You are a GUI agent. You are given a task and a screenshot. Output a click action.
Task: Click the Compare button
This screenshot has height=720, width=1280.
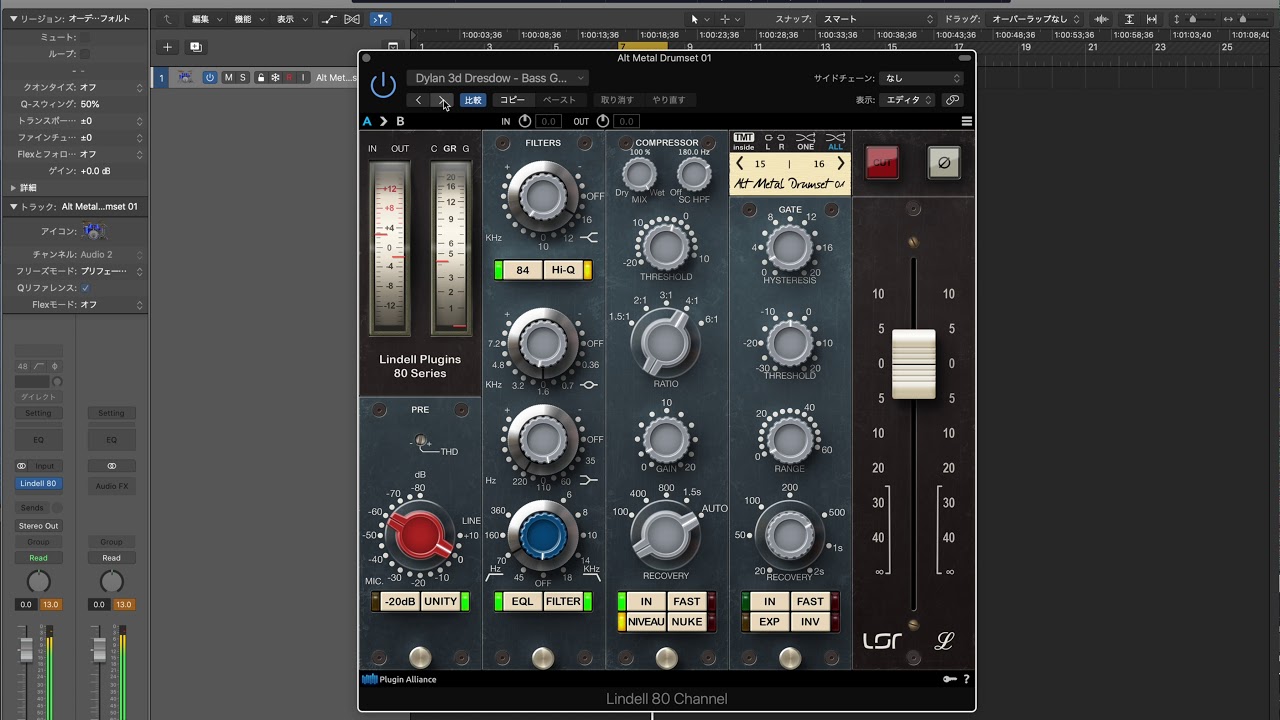click(x=473, y=100)
